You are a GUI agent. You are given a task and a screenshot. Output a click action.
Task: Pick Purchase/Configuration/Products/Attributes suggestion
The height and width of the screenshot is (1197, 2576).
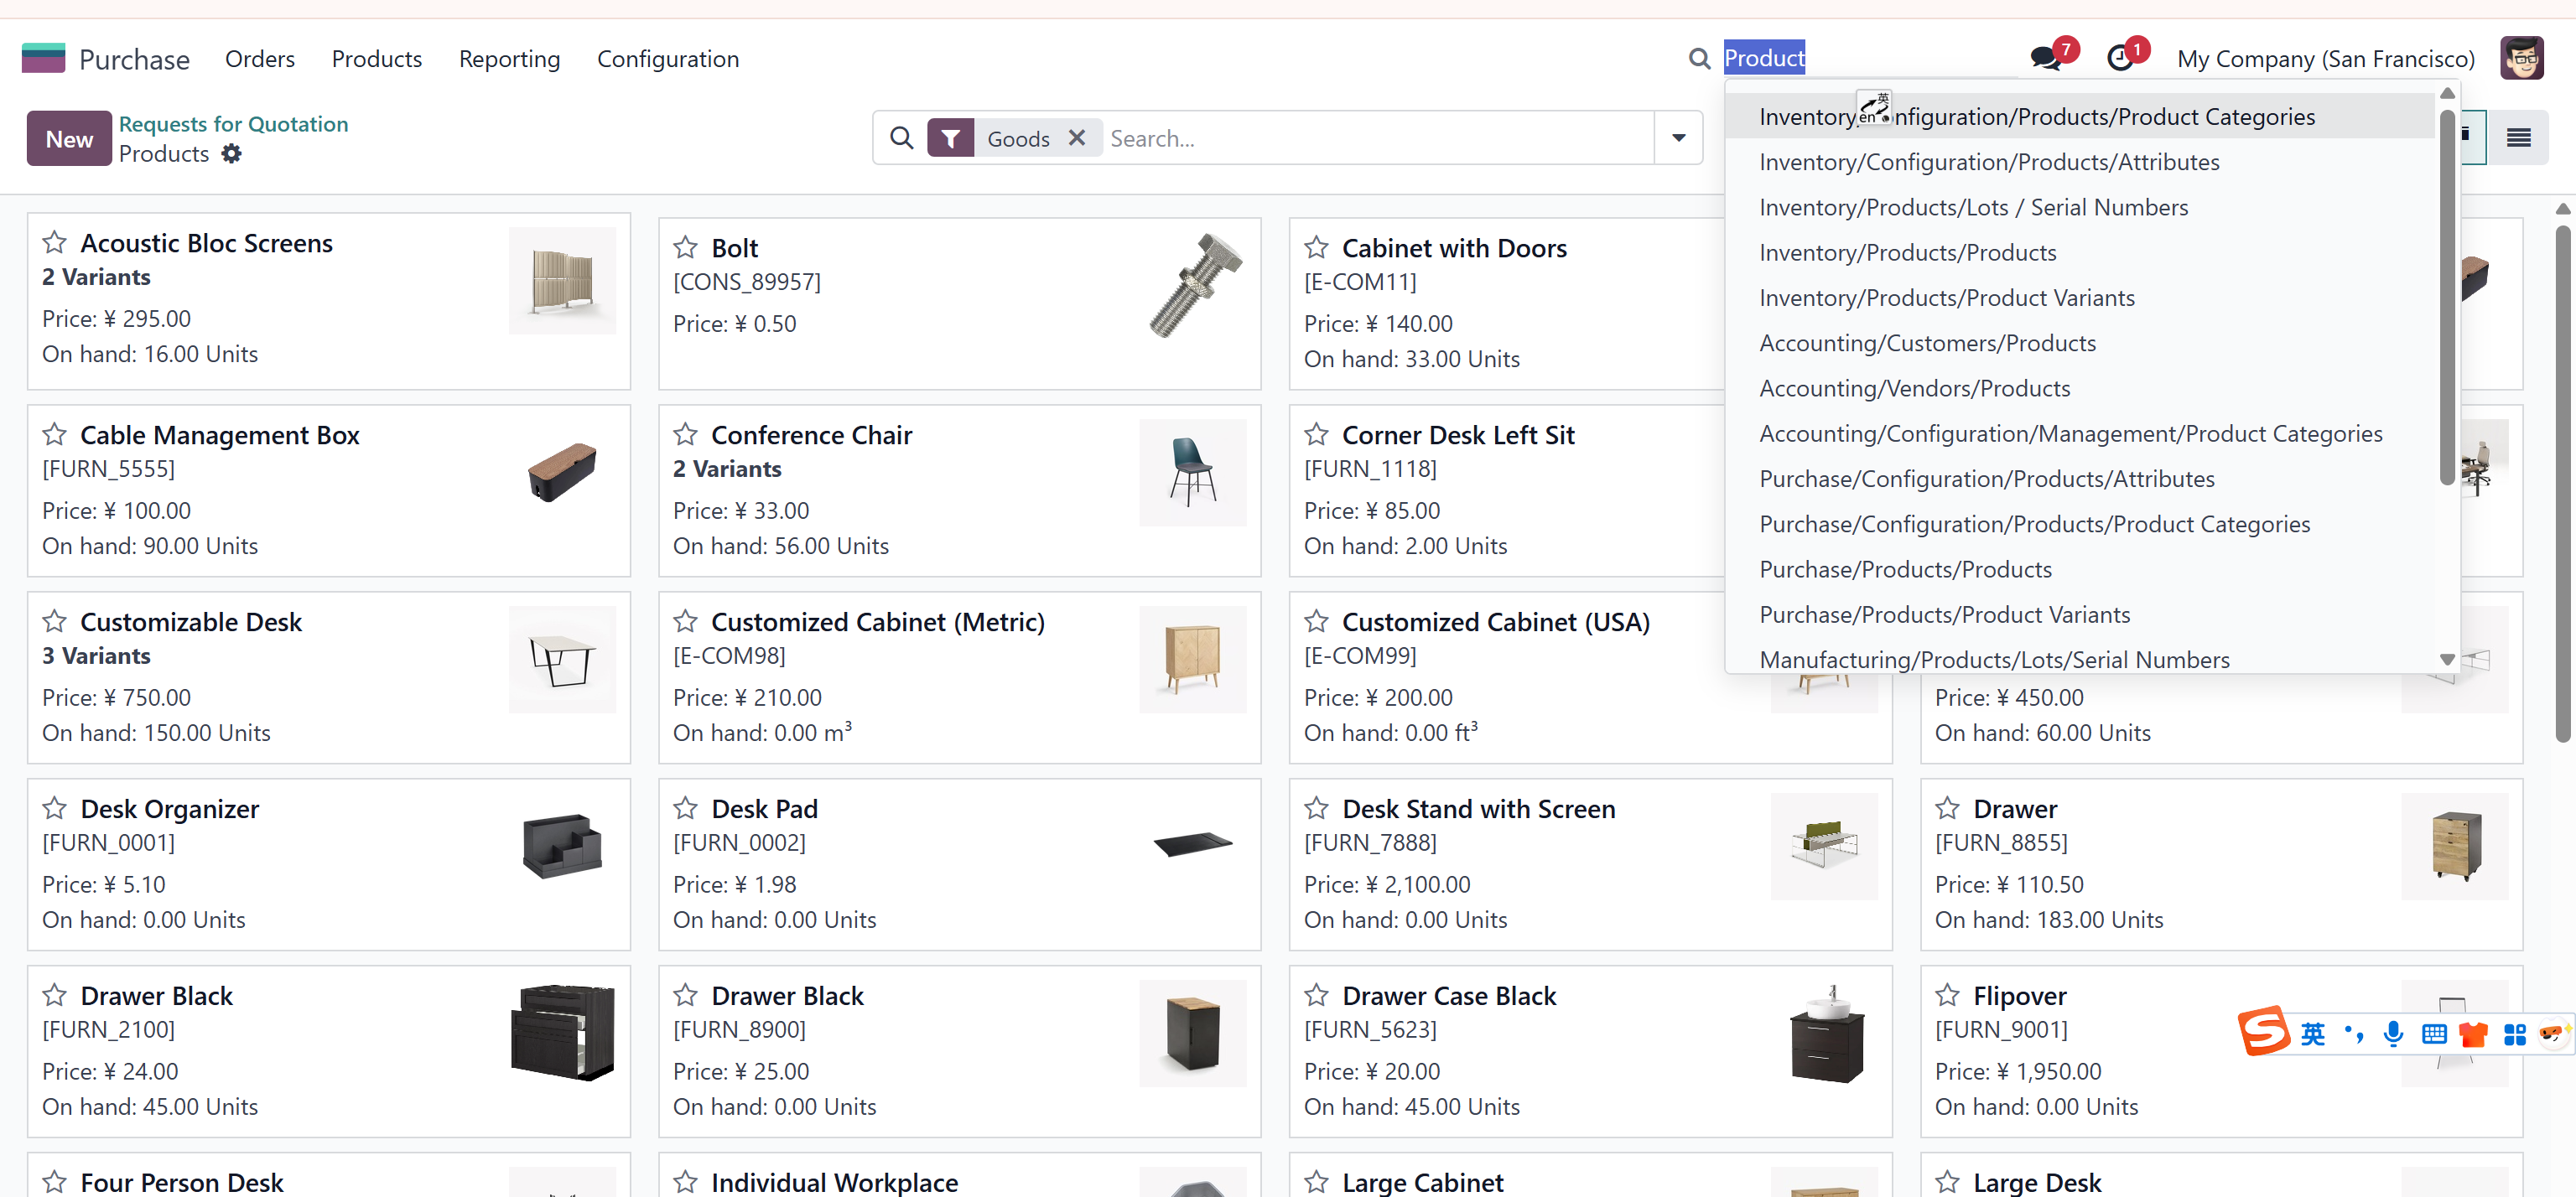[x=2080, y=479]
